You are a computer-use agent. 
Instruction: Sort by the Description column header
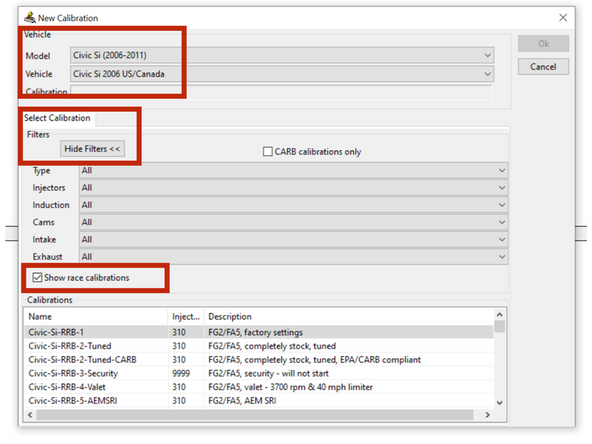tap(348, 316)
